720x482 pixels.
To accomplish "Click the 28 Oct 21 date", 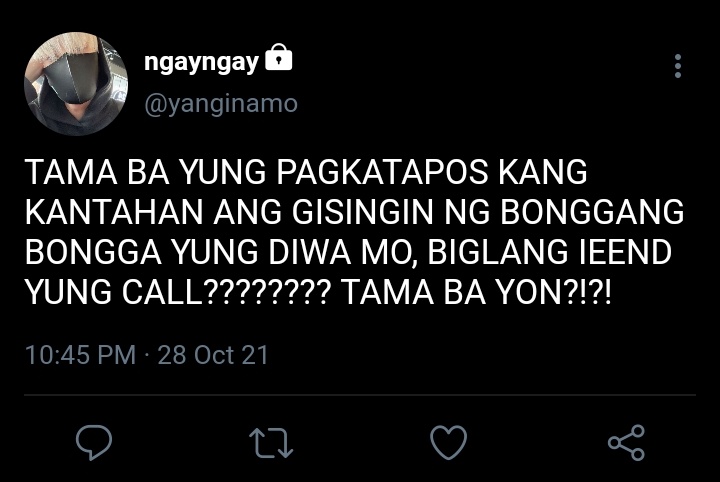I will pos(213,355).
